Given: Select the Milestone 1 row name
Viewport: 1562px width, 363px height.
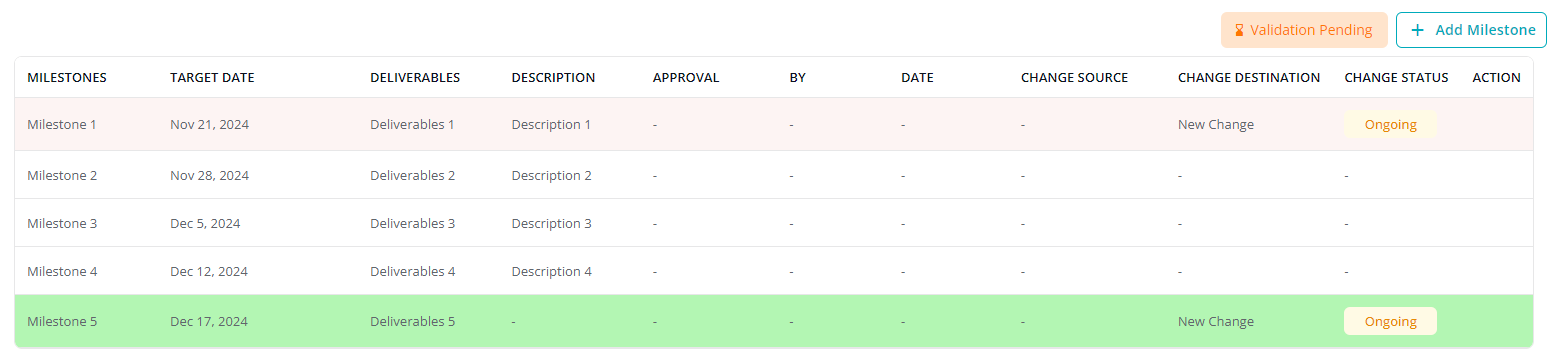Looking at the screenshot, I should 62,125.
